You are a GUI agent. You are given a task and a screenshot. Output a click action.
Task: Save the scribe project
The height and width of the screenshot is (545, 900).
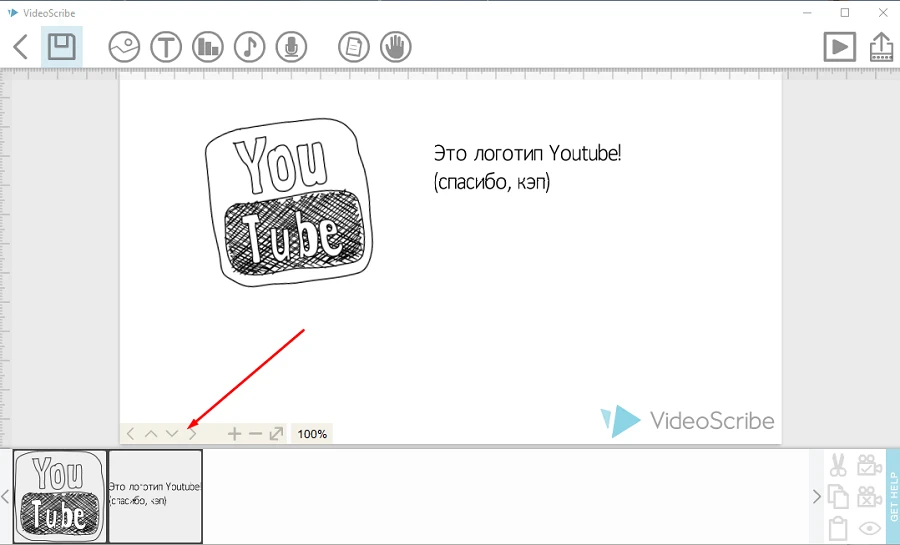[61, 46]
